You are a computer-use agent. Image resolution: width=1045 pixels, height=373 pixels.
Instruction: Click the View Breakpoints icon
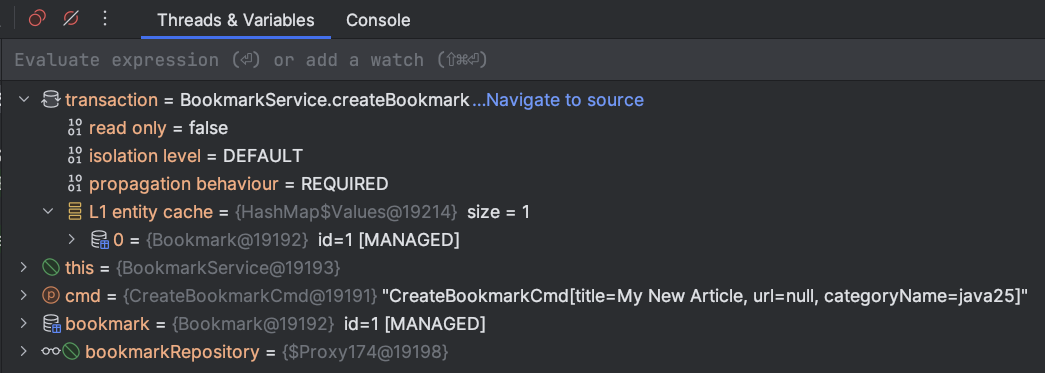pyautogui.click(x=37, y=19)
